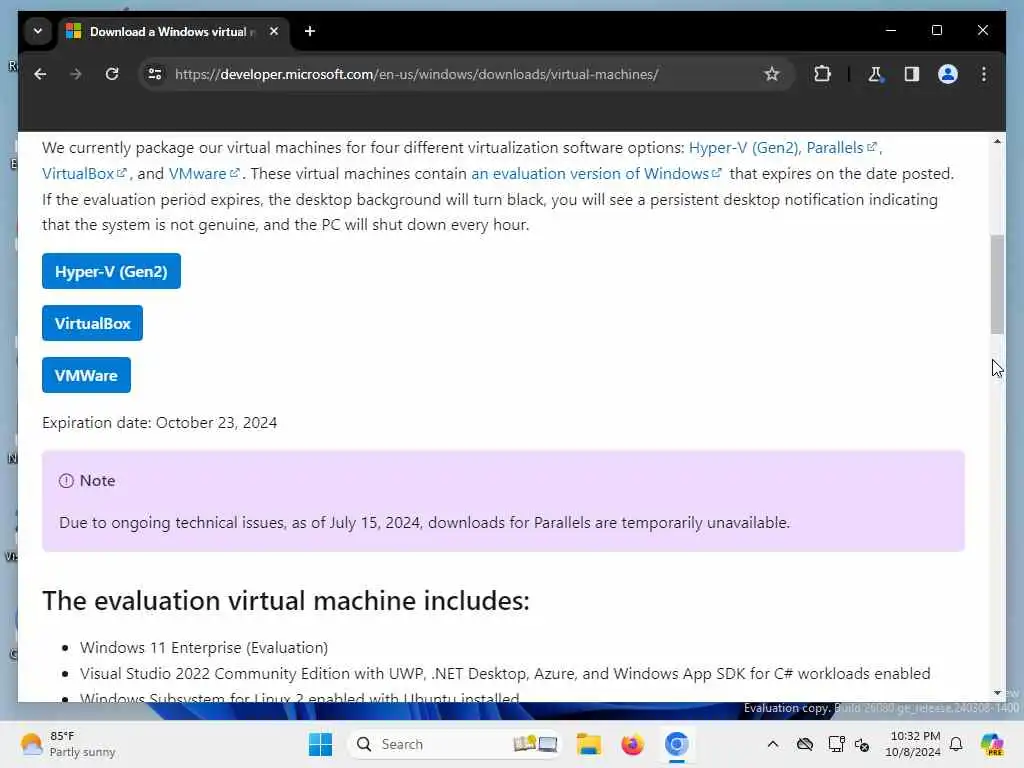Open File Explorer from the taskbar

[588, 744]
